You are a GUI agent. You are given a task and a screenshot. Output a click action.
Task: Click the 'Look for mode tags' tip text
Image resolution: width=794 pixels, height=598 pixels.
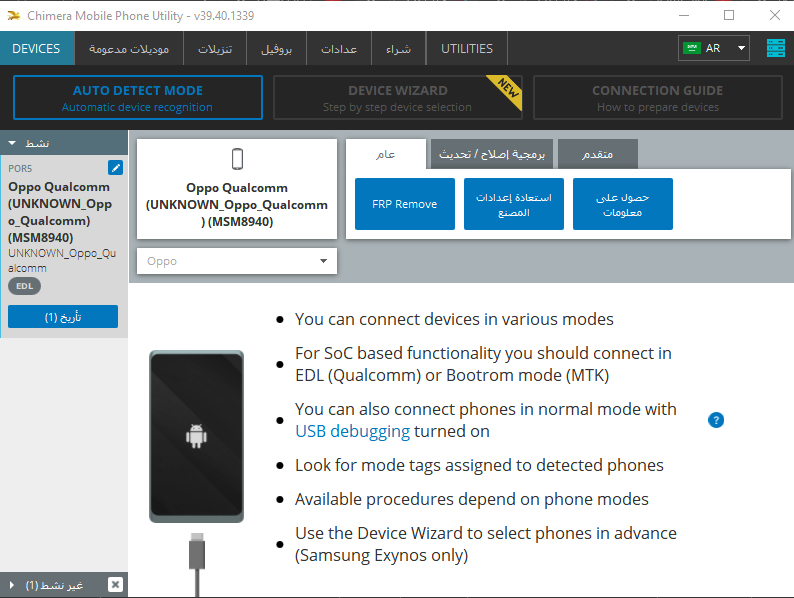(x=479, y=465)
